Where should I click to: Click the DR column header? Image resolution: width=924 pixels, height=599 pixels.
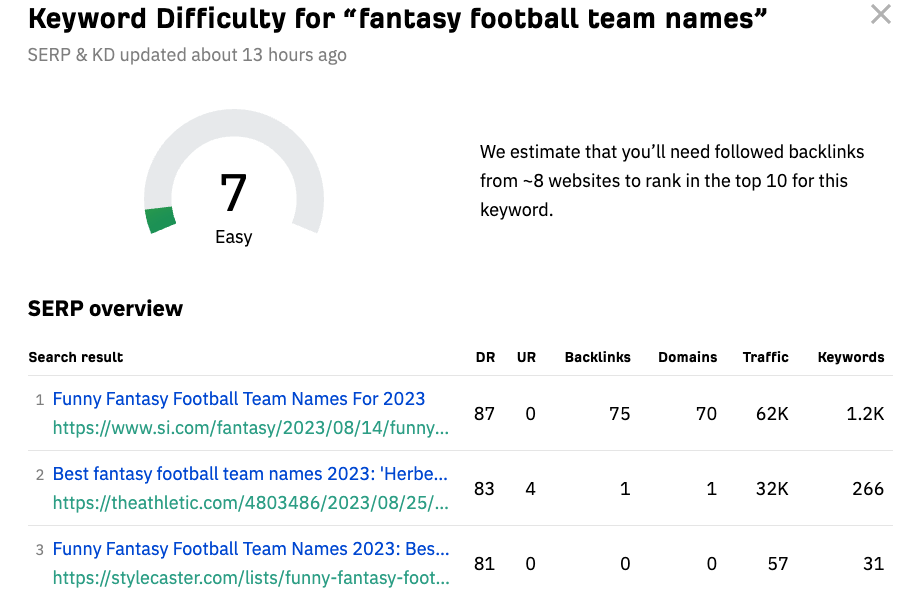point(485,357)
